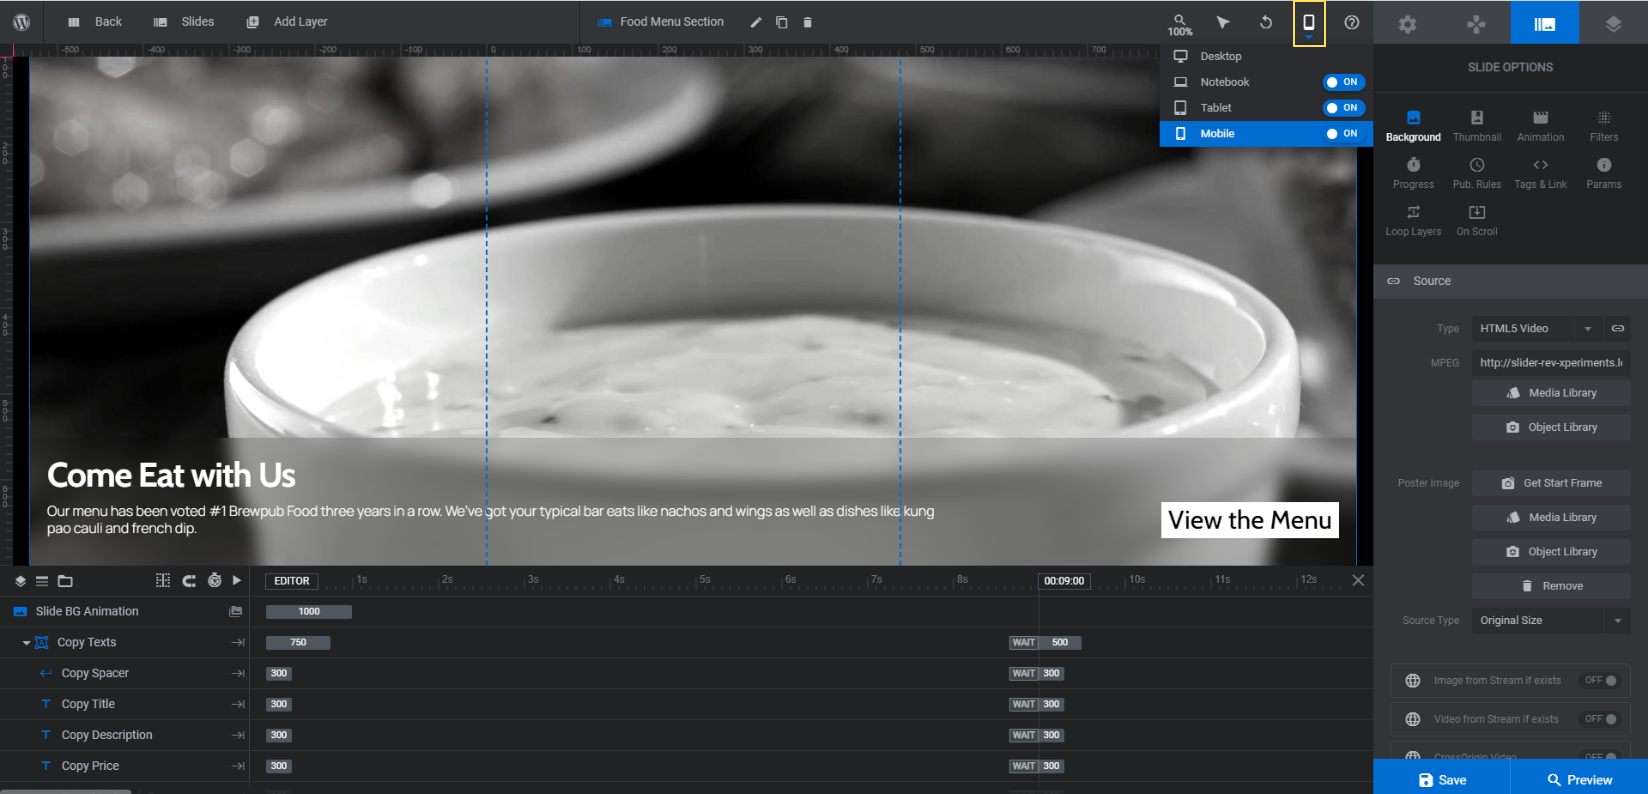The width and height of the screenshot is (1648, 794).
Task: Open the general settings gear tab
Action: 1407,23
